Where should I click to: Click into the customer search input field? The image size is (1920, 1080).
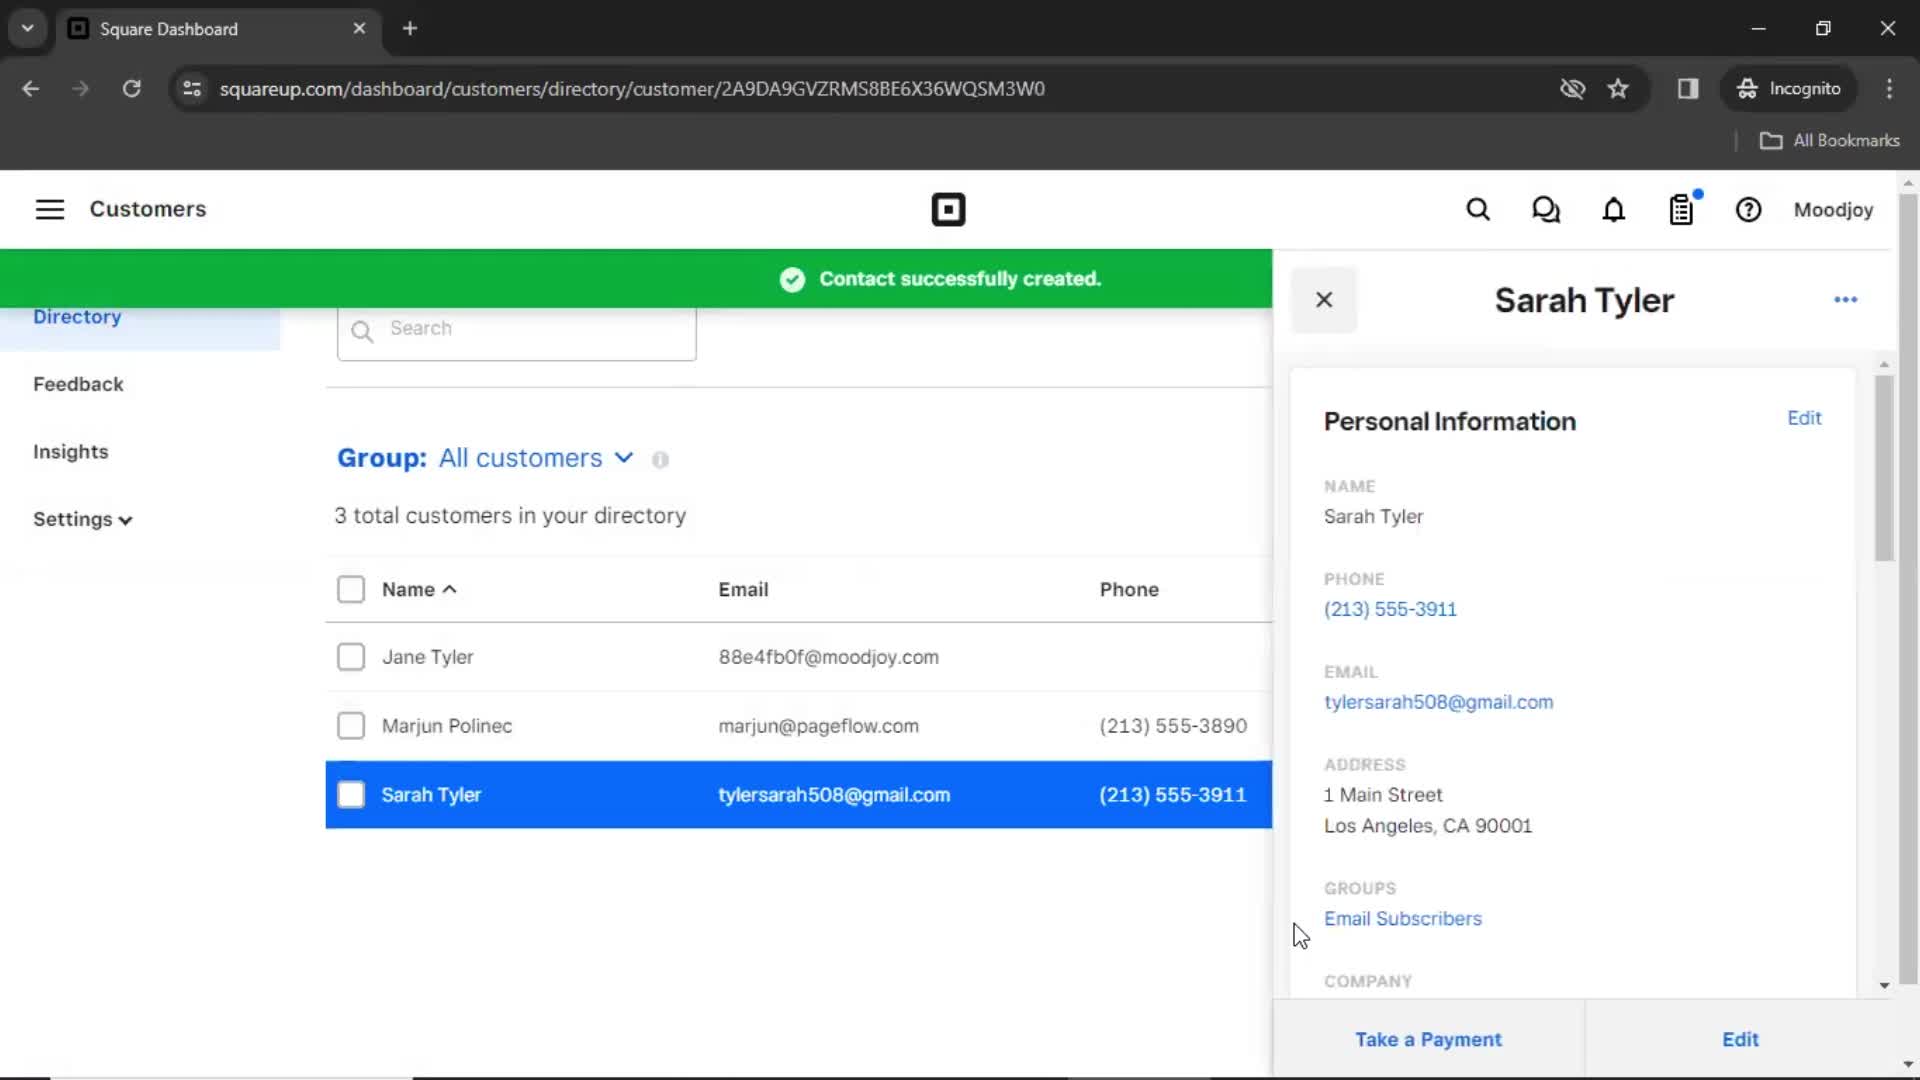click(x=516, y=328)
